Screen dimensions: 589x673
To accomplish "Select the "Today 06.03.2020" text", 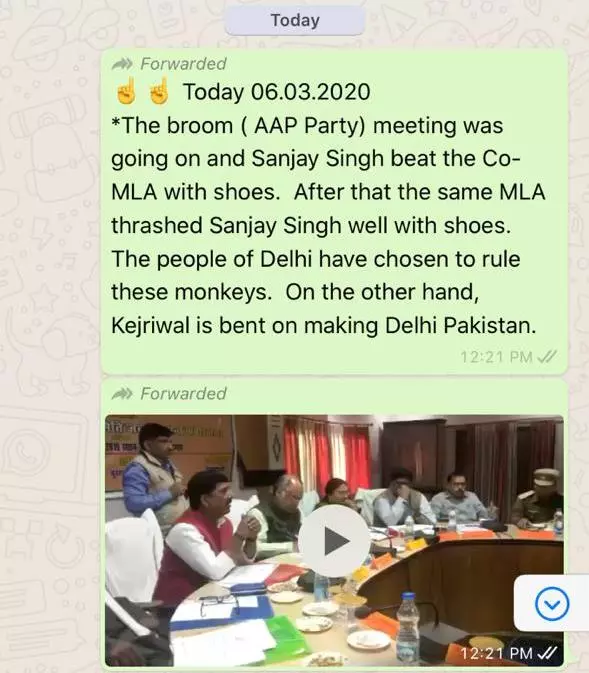I will tap(276, 92).
